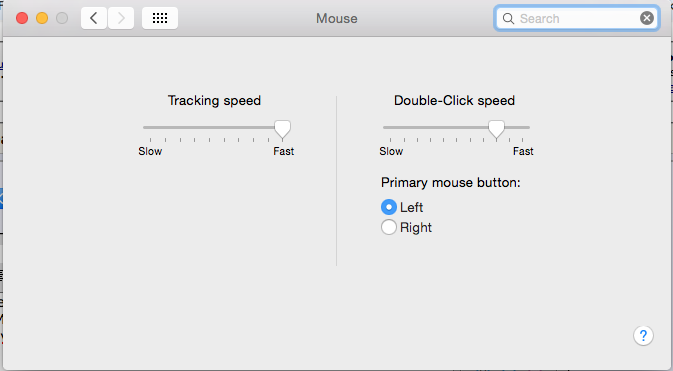Clear the search field with X icon

(x=646, y=18)
